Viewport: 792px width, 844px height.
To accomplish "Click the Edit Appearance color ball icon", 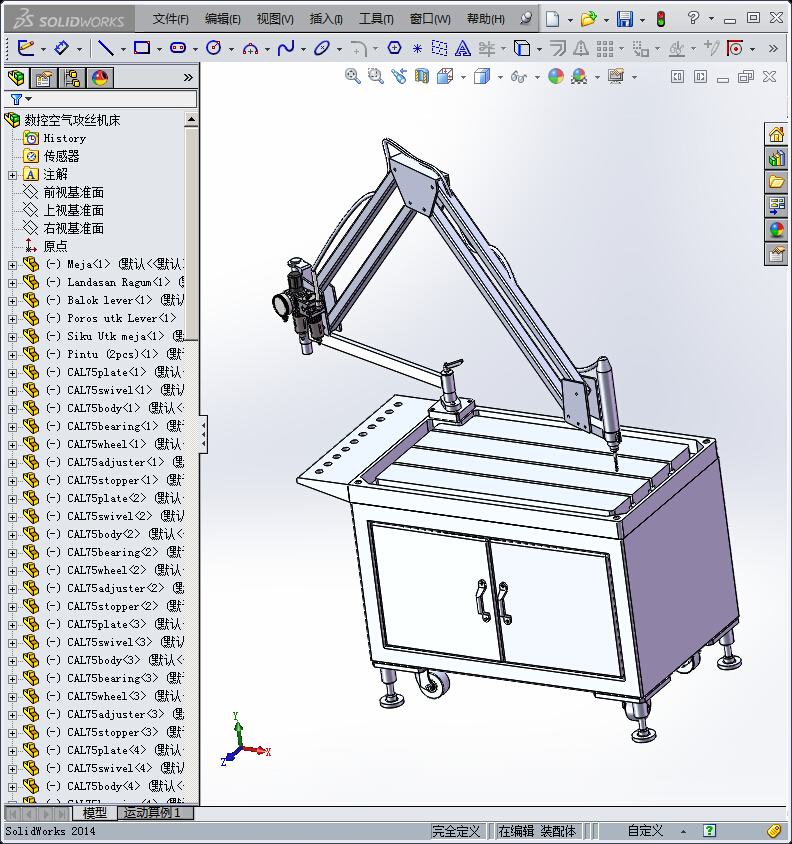I will (556, 76).
